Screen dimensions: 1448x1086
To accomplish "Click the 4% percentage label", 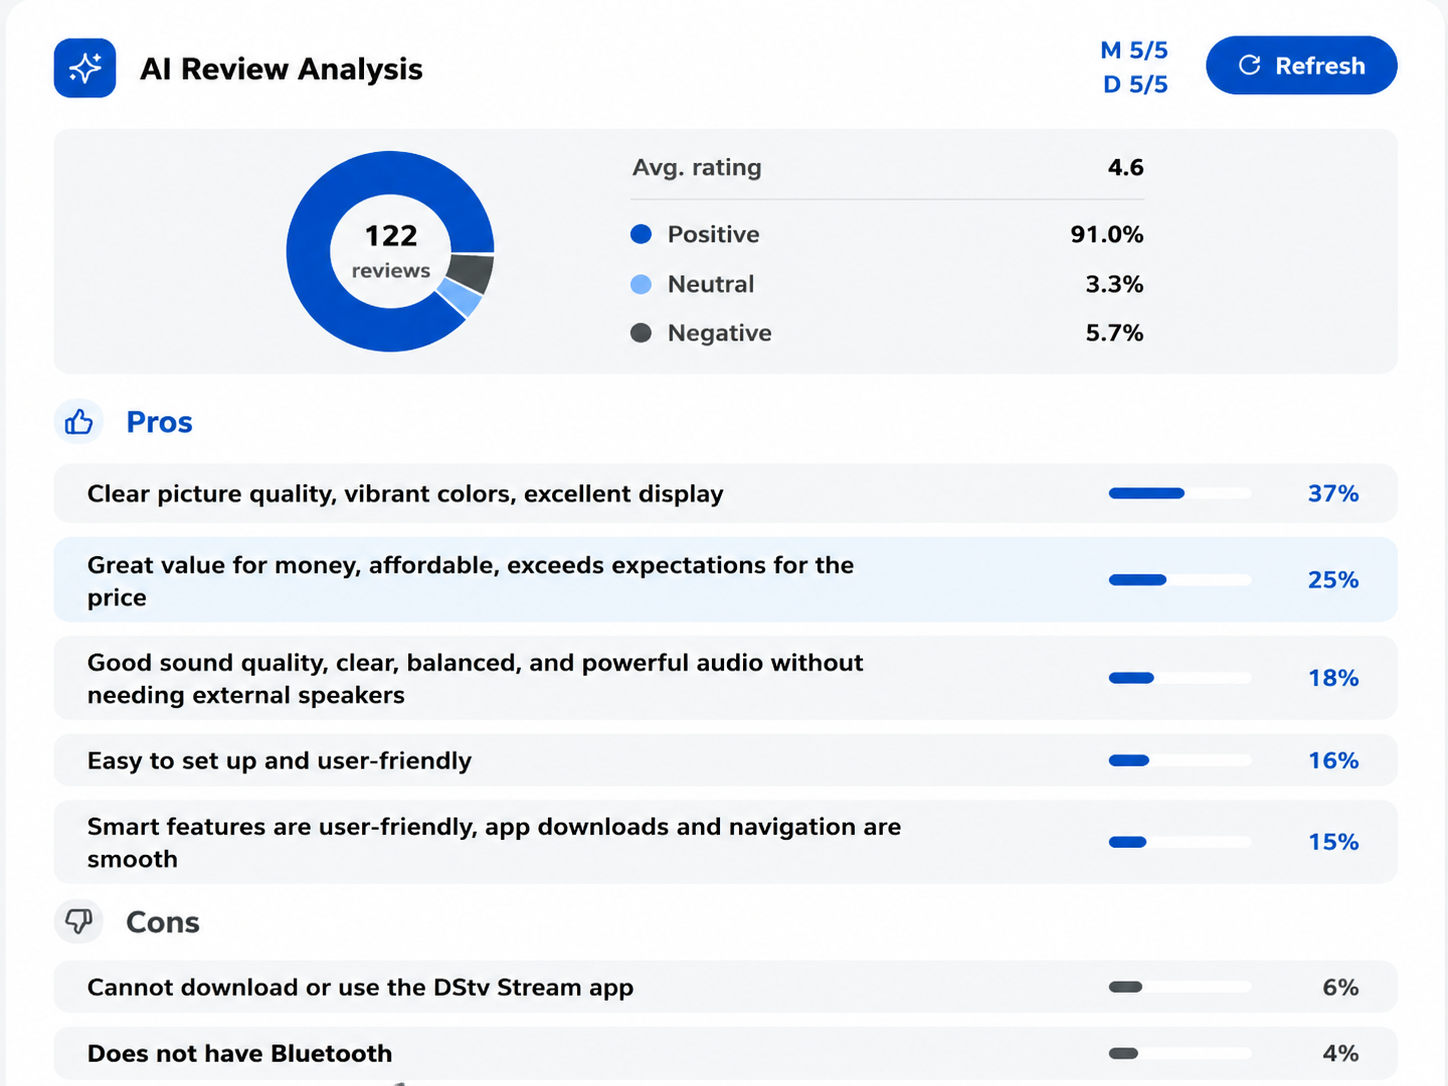I will point(1340,1053).
